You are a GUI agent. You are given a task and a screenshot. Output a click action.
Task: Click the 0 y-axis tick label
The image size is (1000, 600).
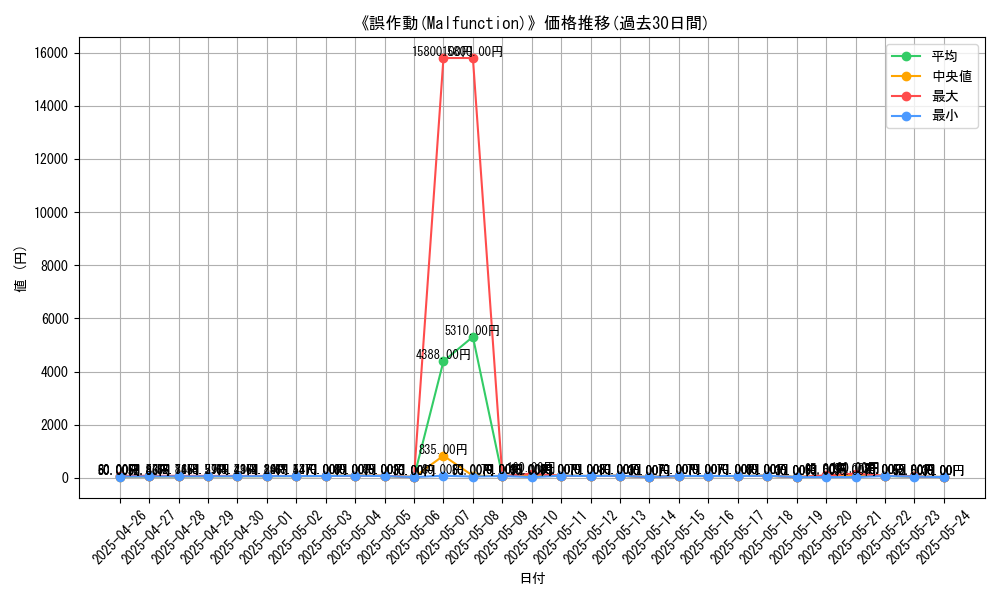[65, 478]
